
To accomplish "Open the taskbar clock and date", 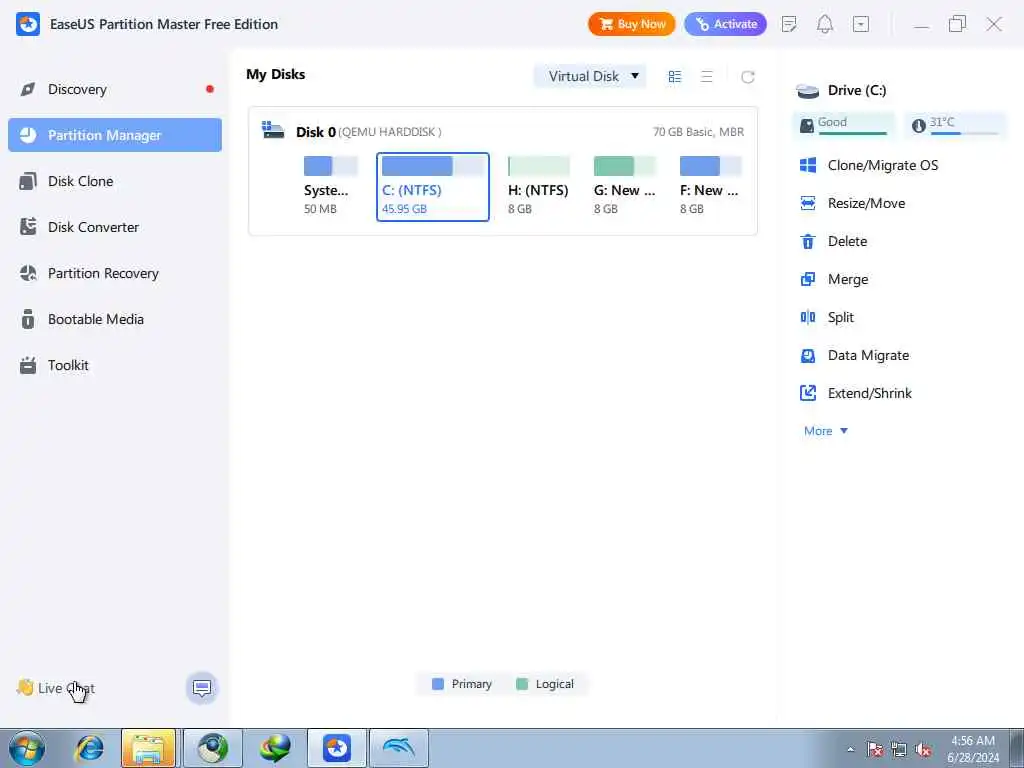I will [973, 749].
